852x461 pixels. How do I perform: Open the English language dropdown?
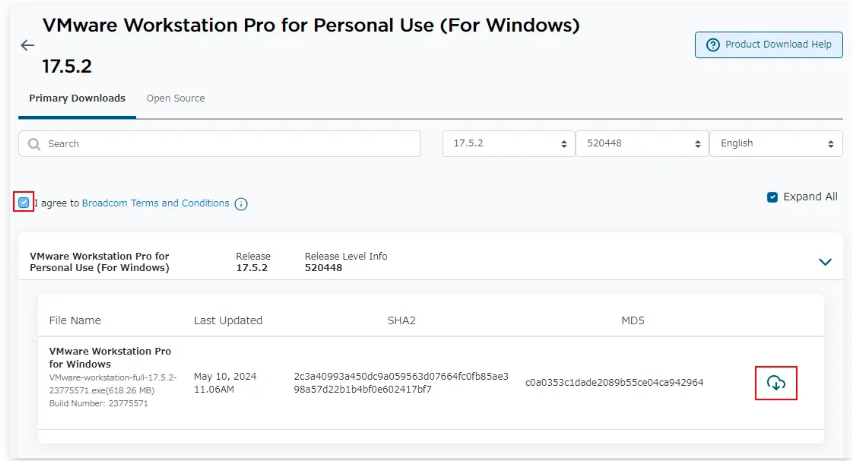coord(776,144)
